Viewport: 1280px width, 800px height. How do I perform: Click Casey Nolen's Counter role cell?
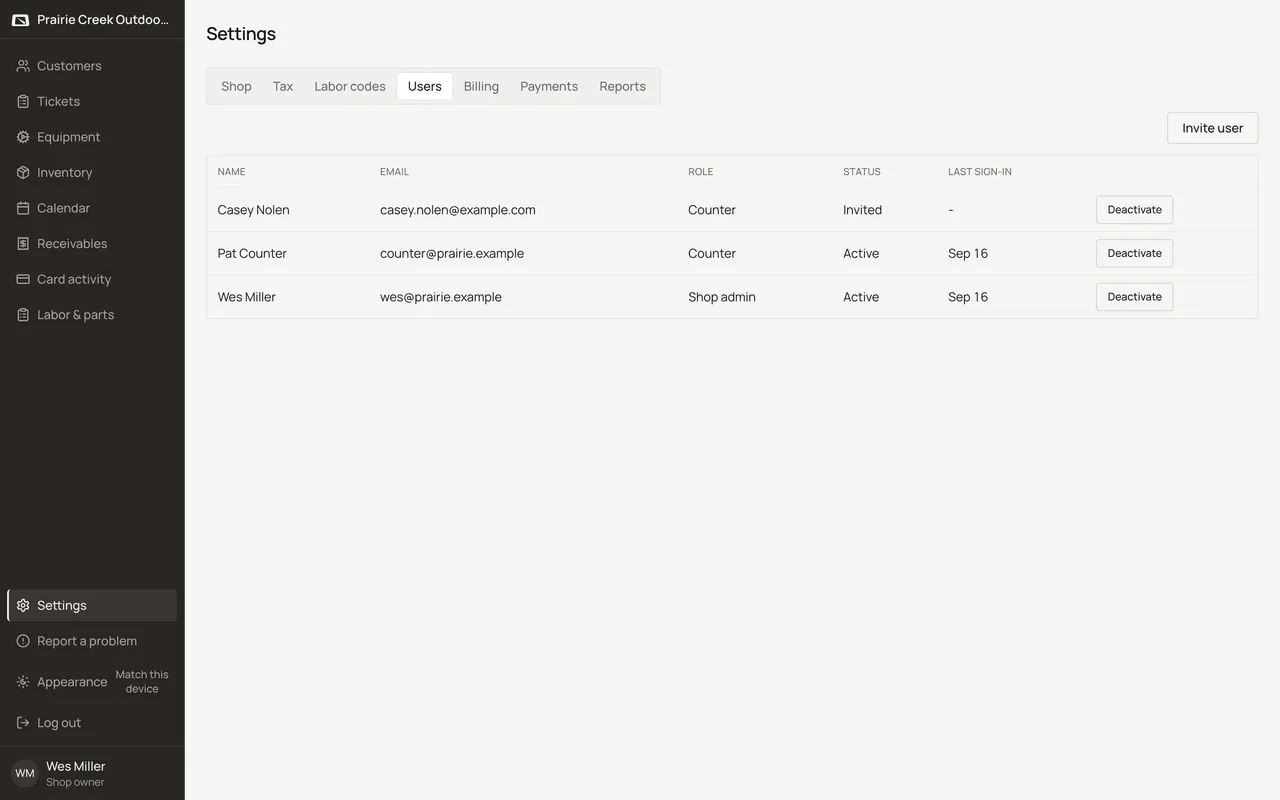(712, 210)
